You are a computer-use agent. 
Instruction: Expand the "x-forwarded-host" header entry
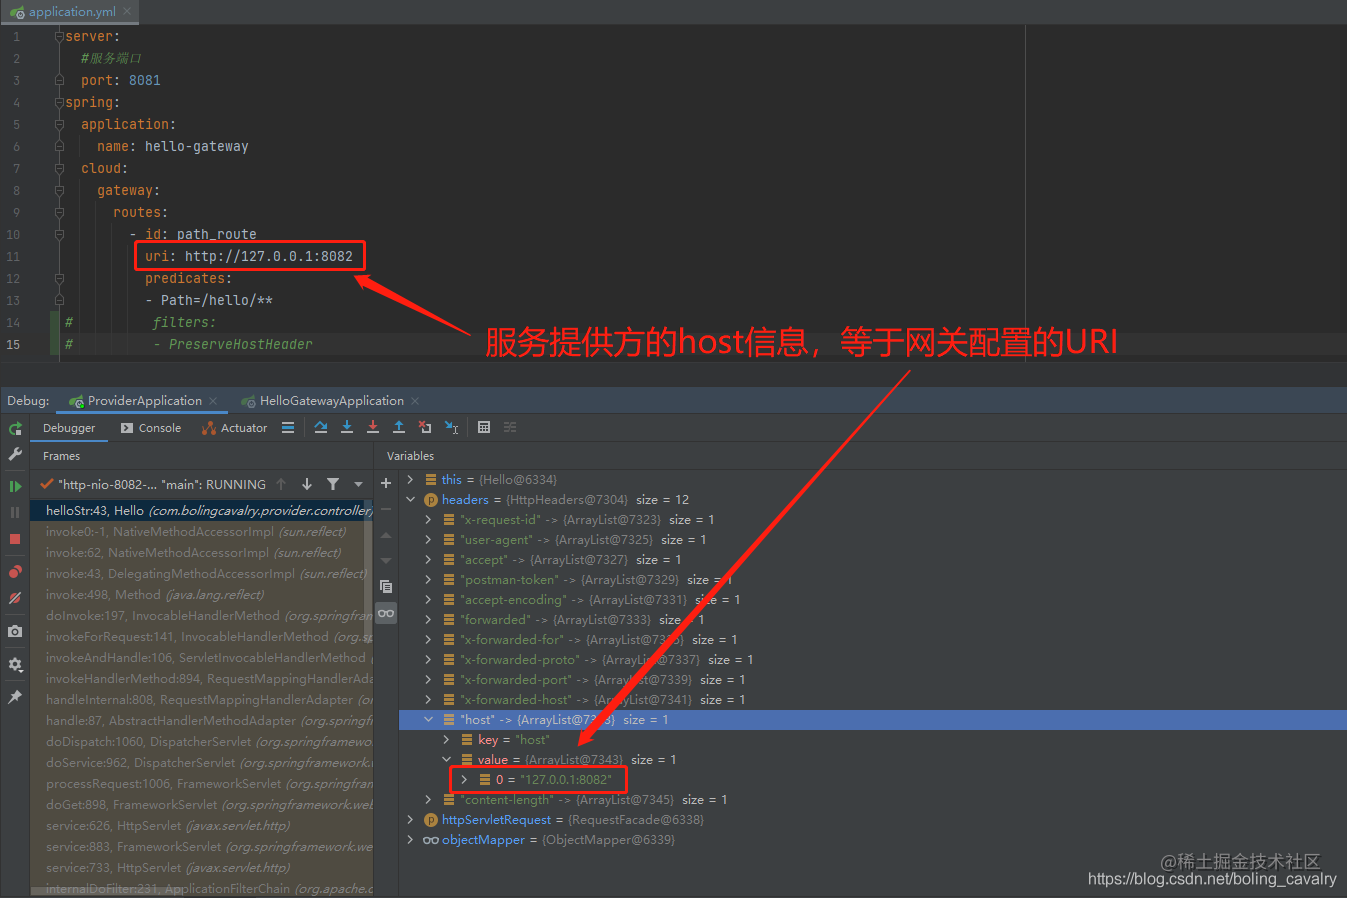pos(429,700)
